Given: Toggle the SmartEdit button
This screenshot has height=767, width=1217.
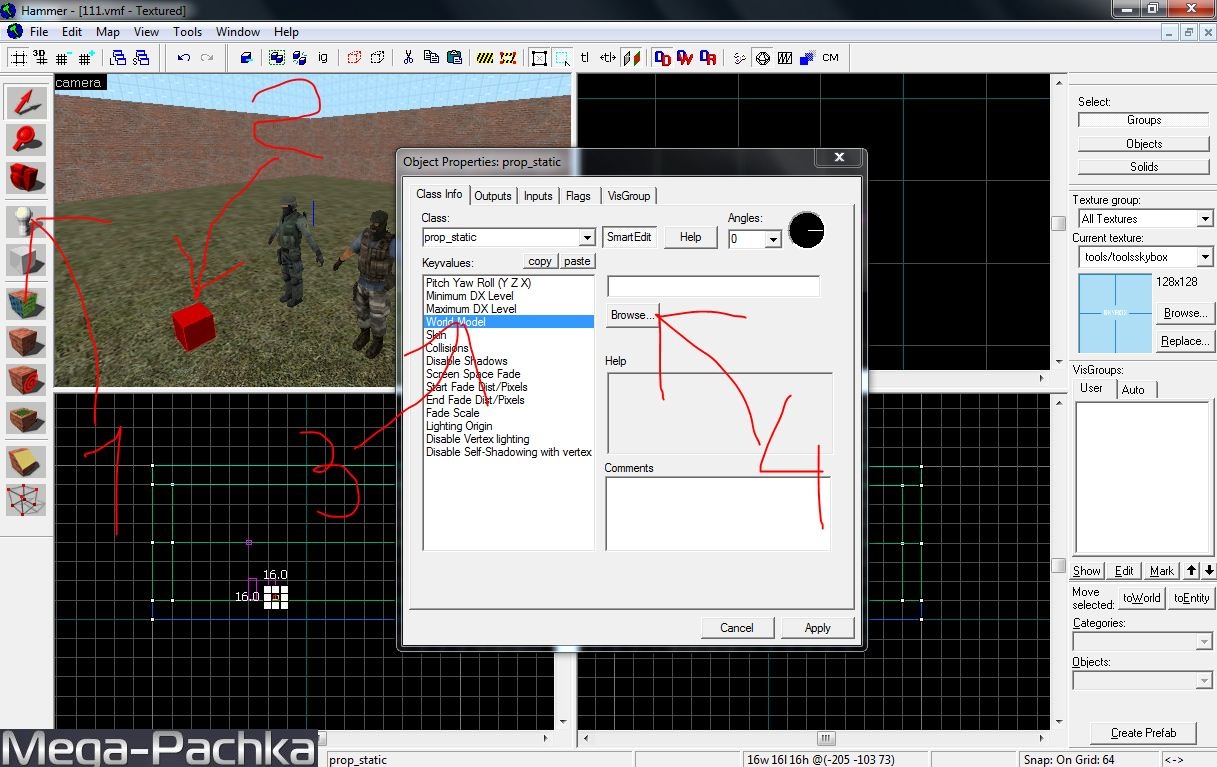Looking at the screenshot, I should [629, 237].
